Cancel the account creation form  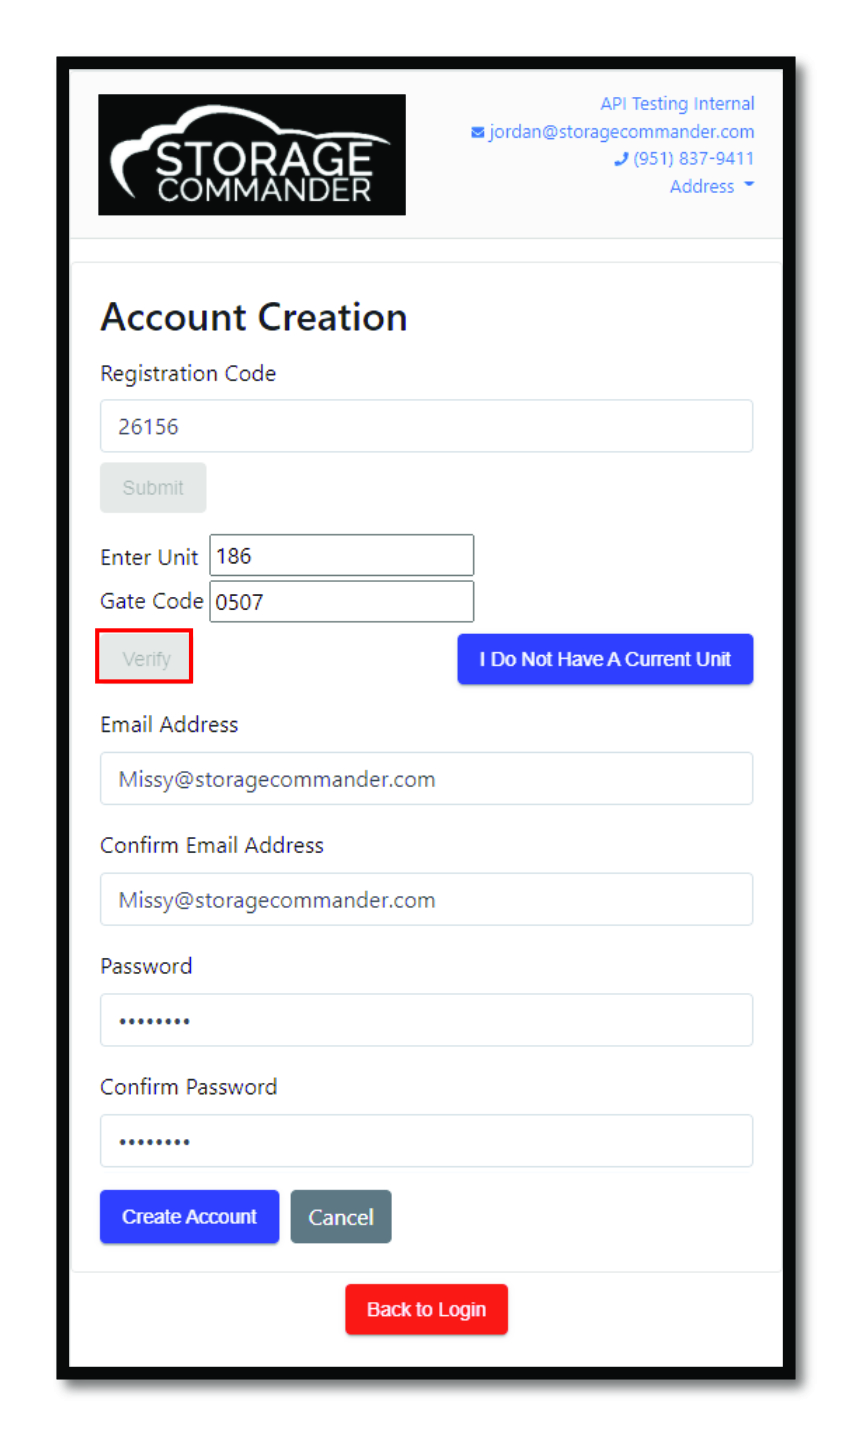point(341,1217)
